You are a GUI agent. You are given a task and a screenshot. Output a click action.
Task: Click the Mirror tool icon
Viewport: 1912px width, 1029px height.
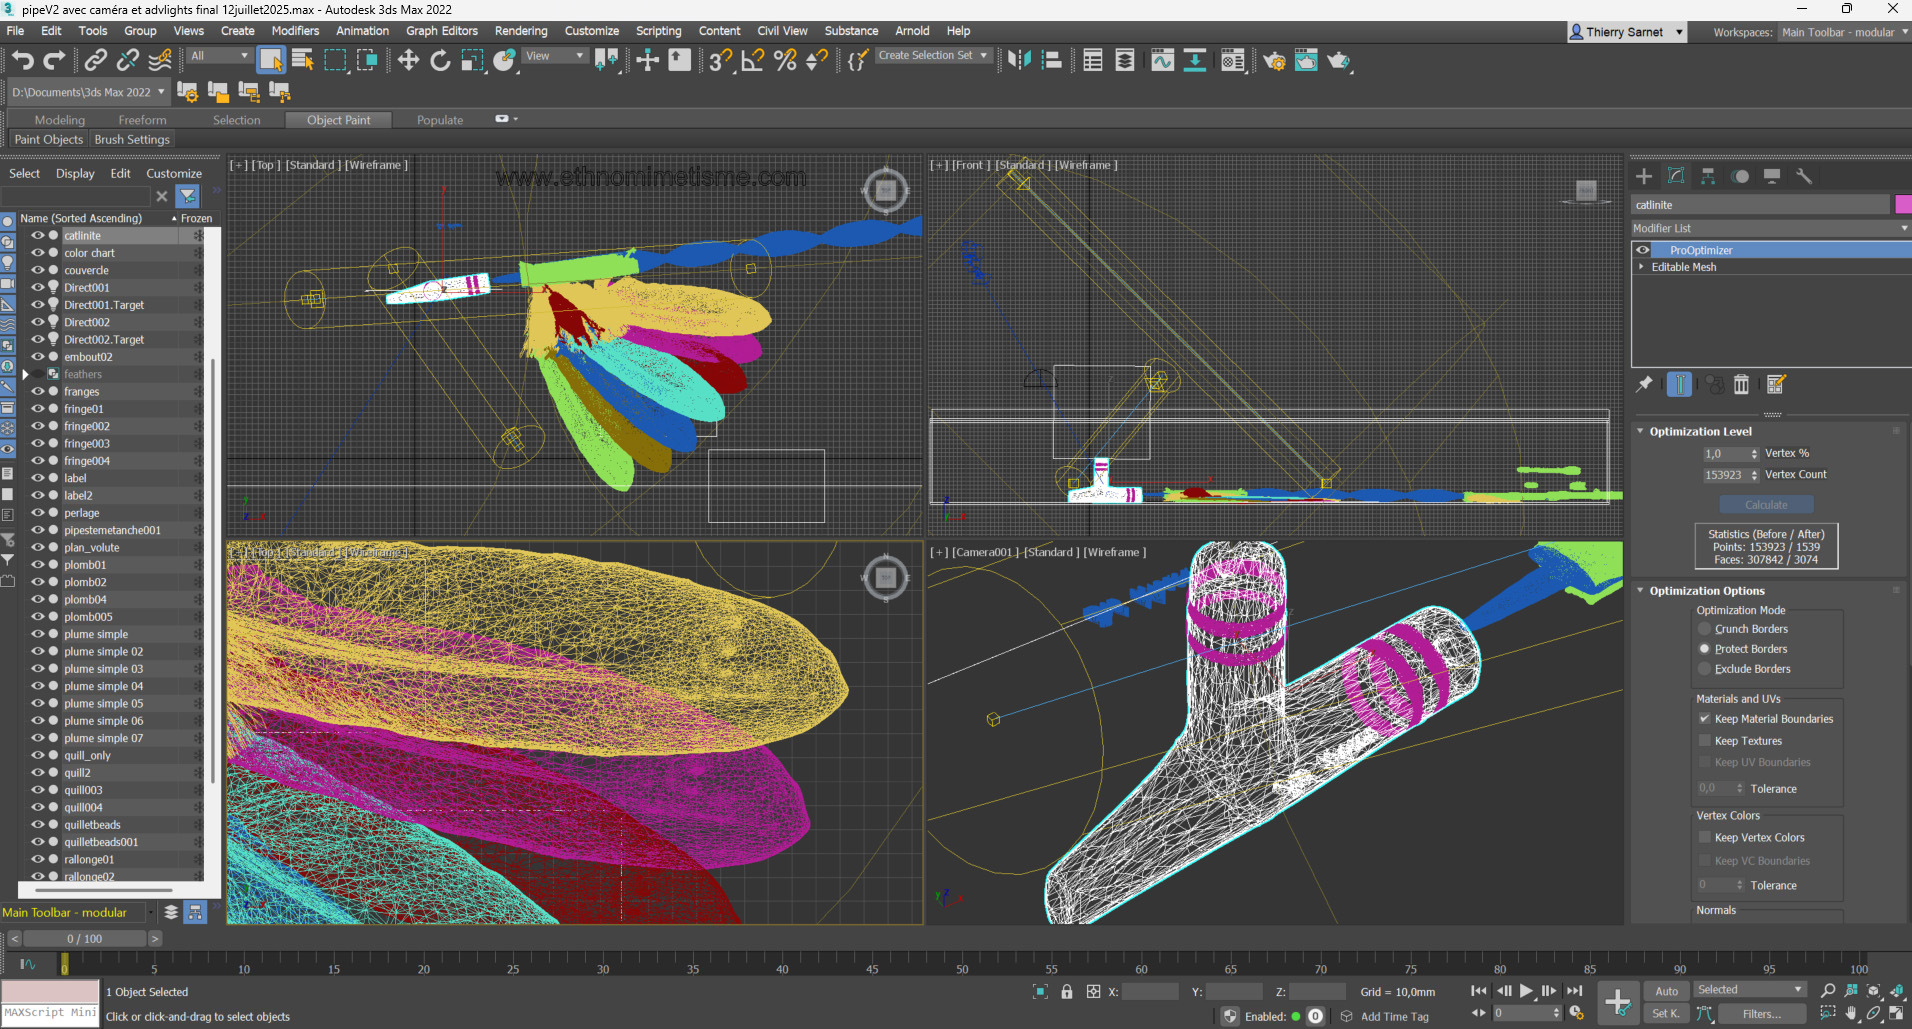(x=1018, y=61)
